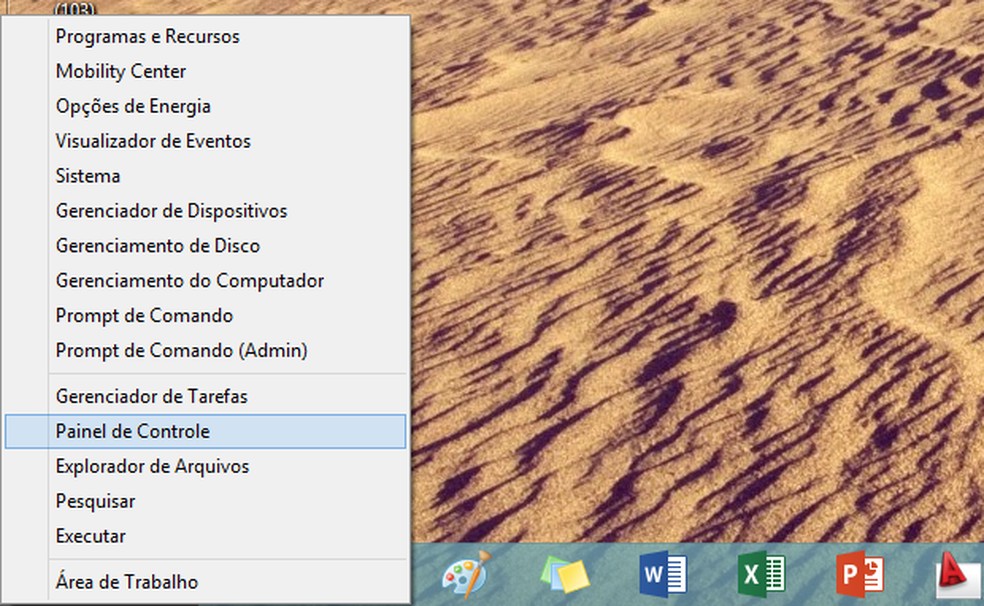The width and height of the screenshot is (984, 606).
Task: Open Programas e Recursos
Action: 205,36
